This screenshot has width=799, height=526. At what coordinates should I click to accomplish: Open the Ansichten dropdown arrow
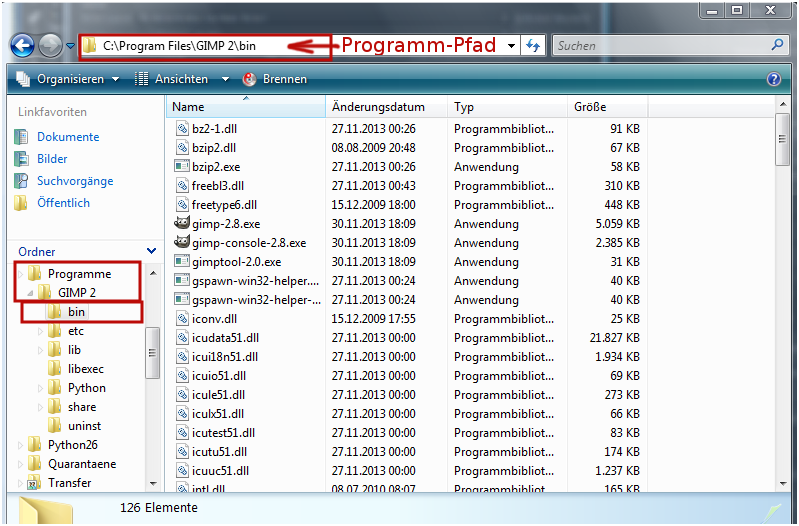(x=225, y=80)
